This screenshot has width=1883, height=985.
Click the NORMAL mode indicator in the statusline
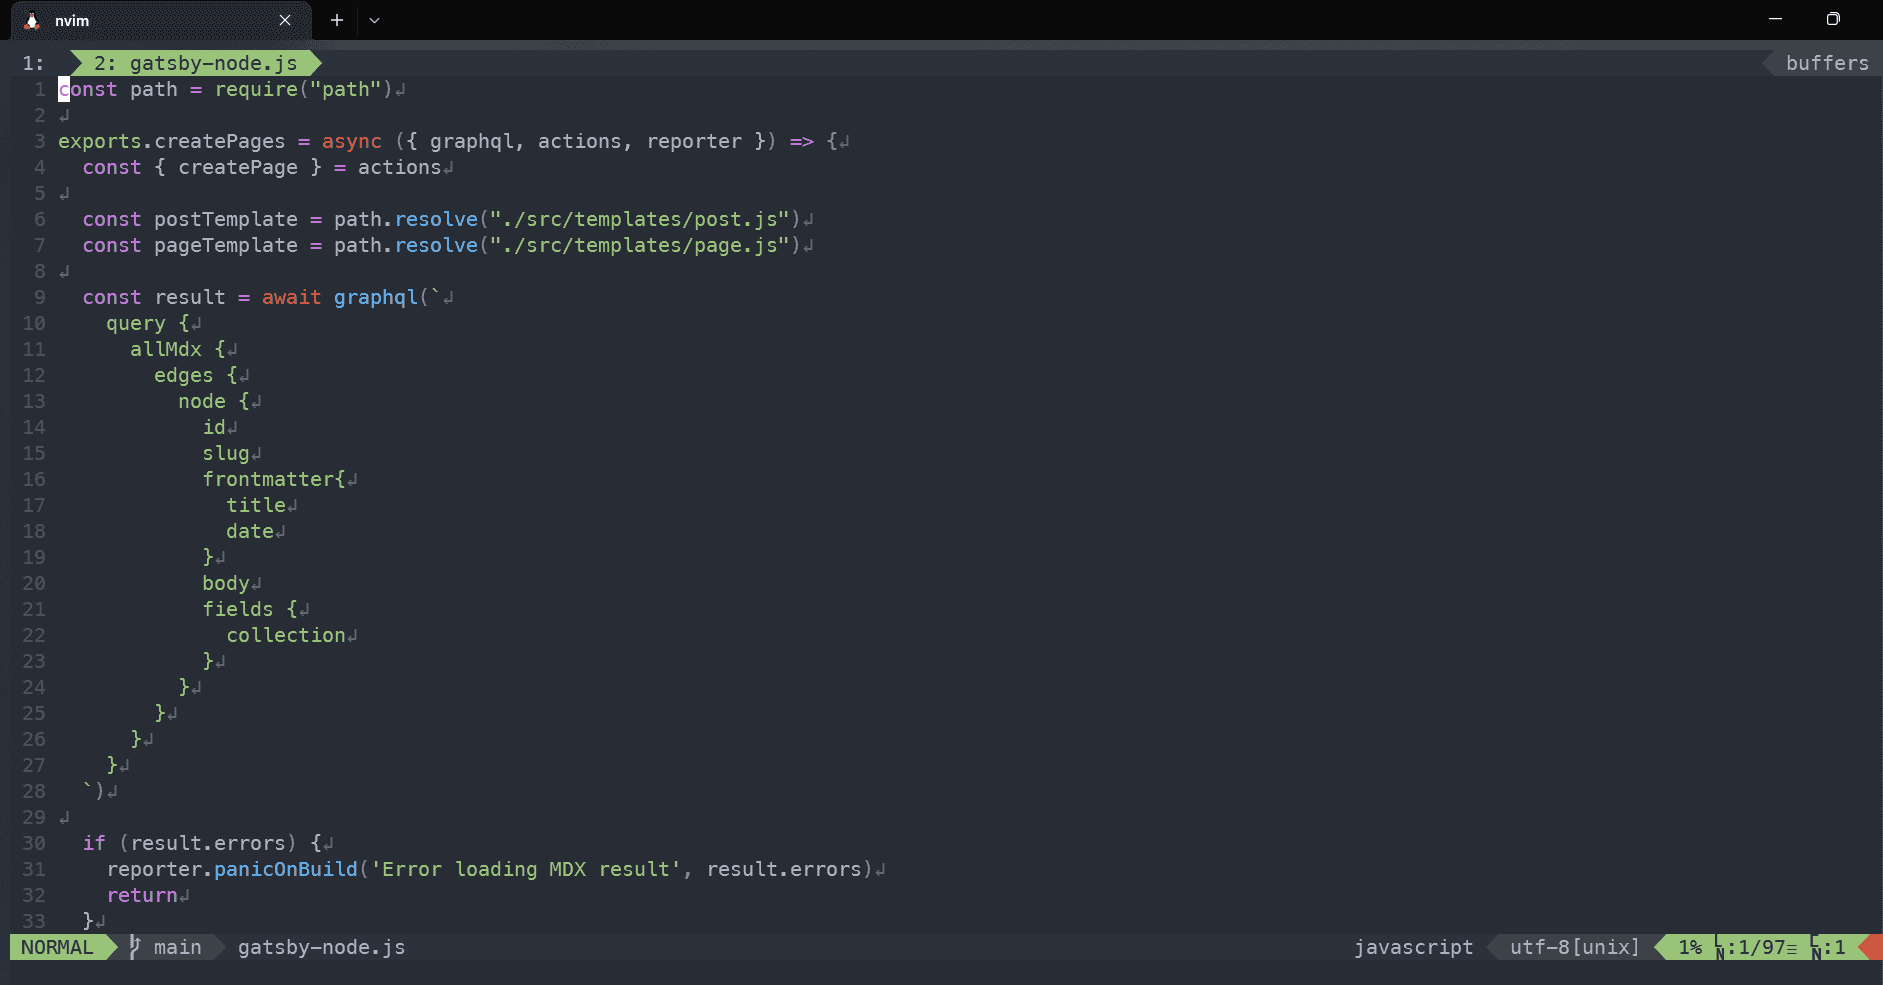57,947
